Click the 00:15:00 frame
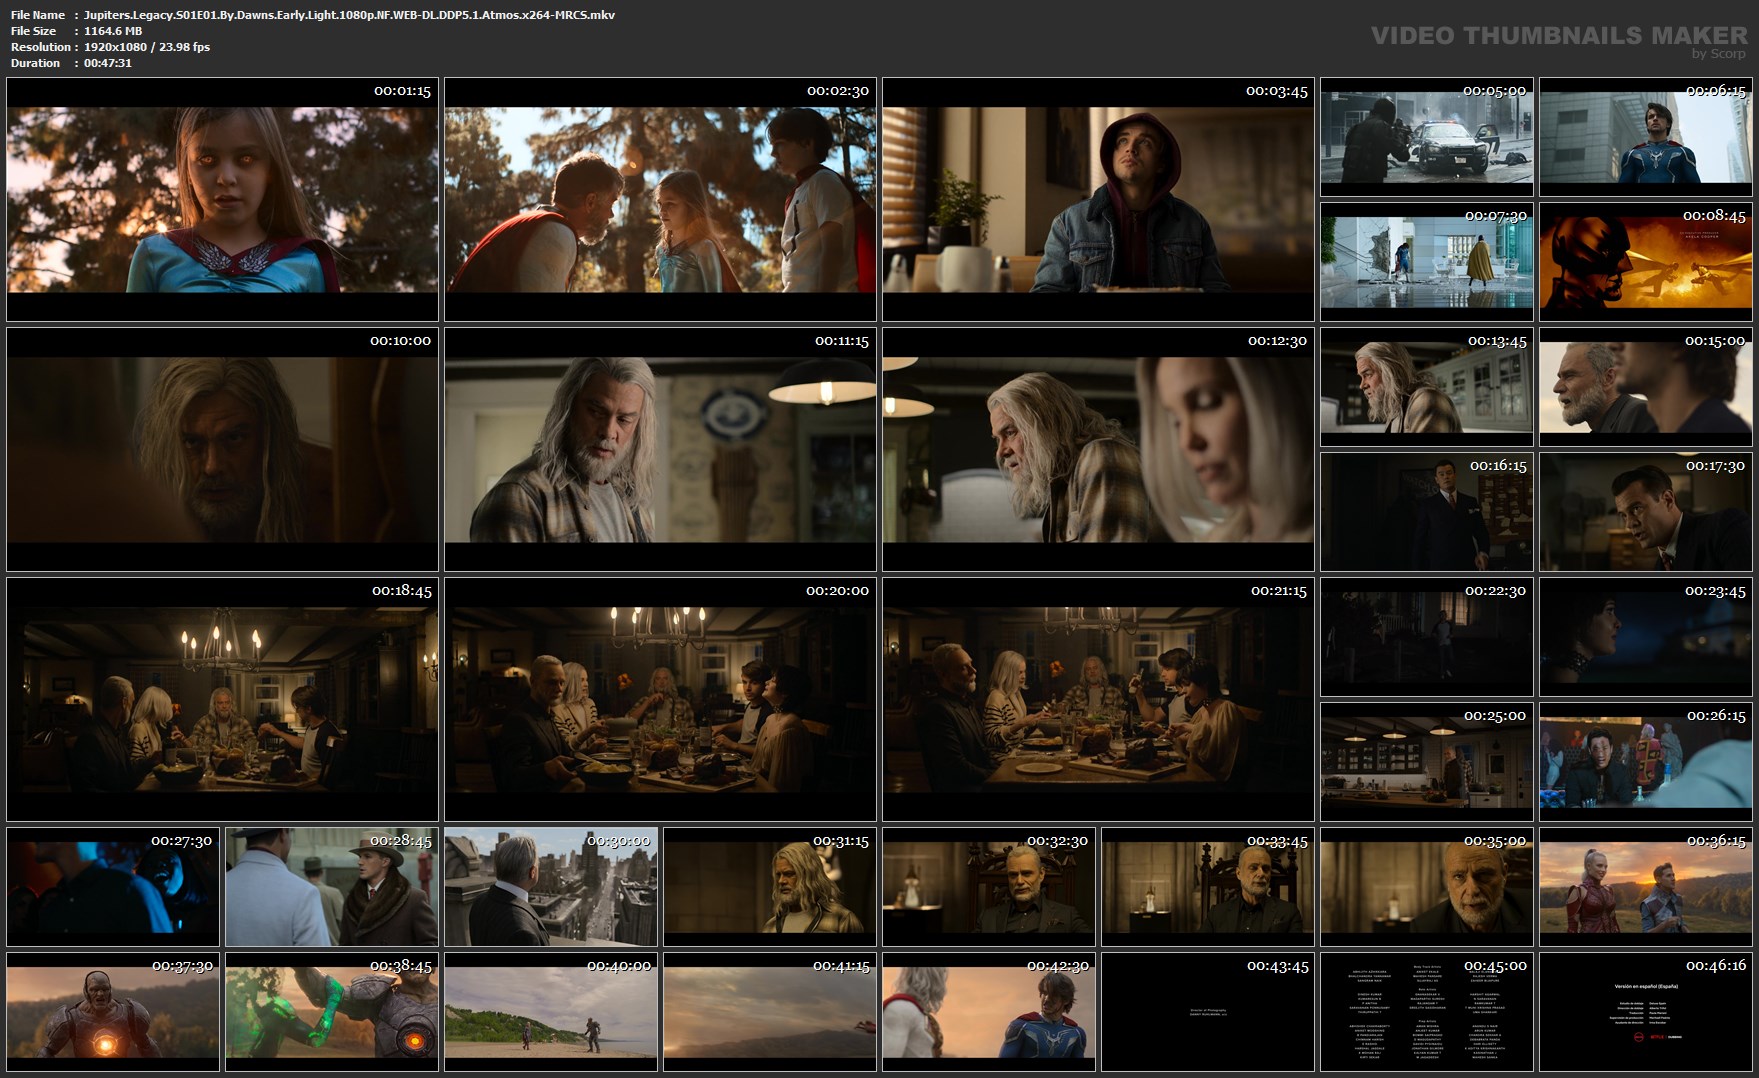 1646,387
